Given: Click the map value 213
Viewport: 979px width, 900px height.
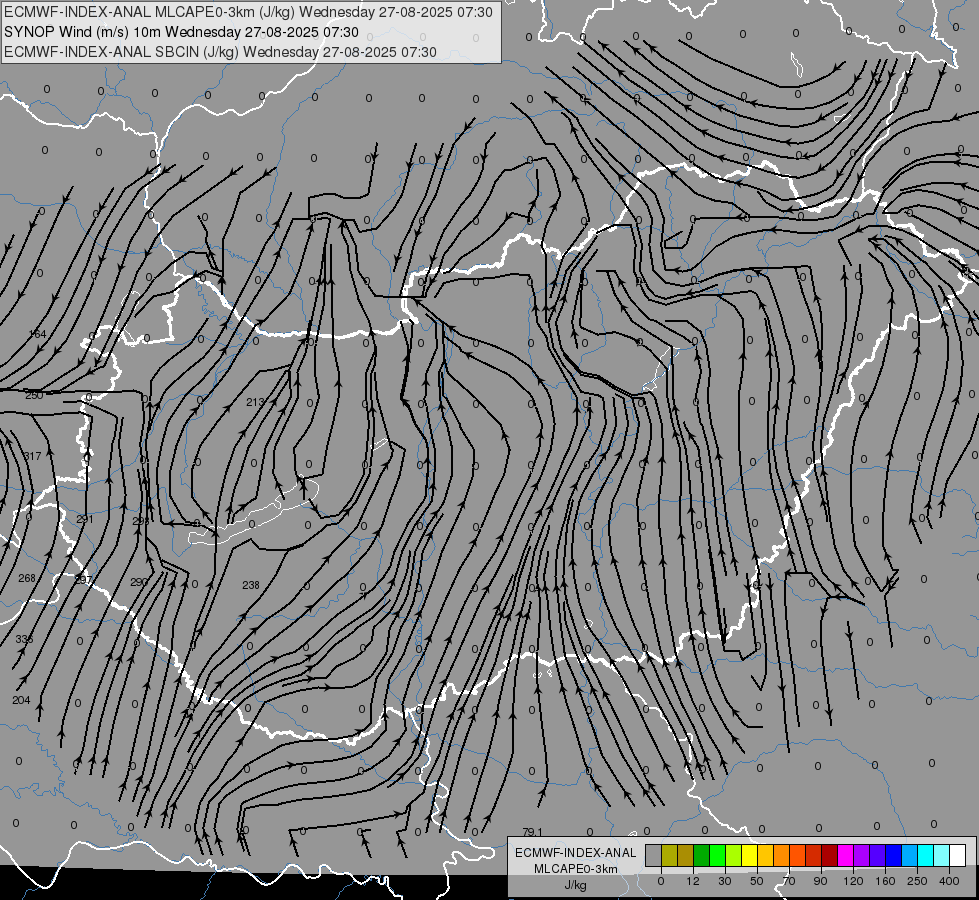Looking at the screenshot, I should pyautogui.click(x=255, y=402).
